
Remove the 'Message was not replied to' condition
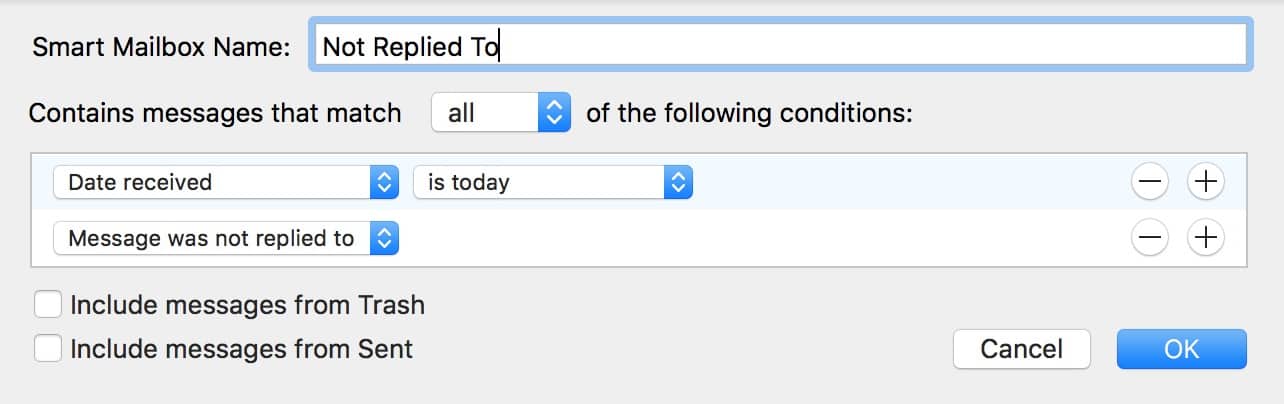(1150, 238)
